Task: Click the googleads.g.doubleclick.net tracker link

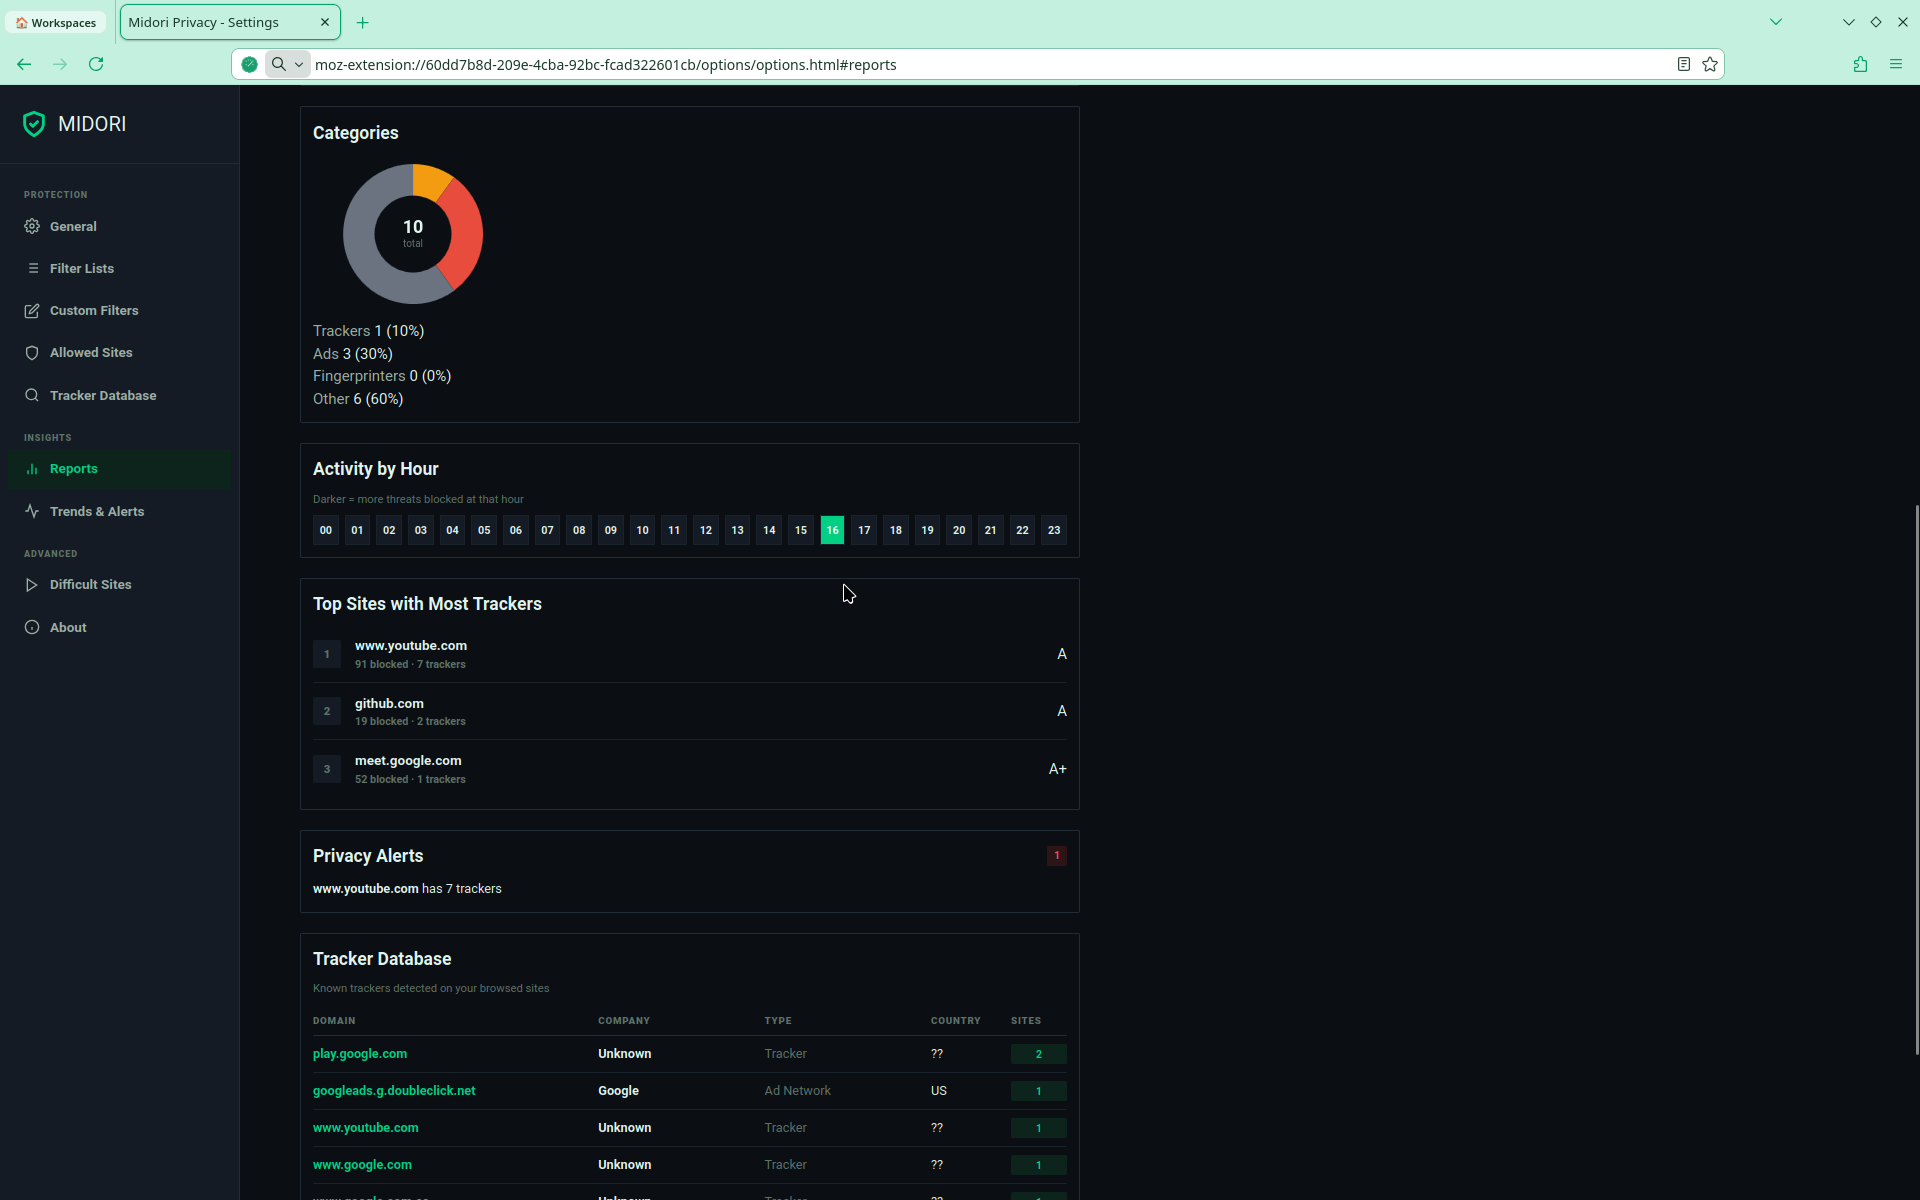Action: (x=394, y=1091)
